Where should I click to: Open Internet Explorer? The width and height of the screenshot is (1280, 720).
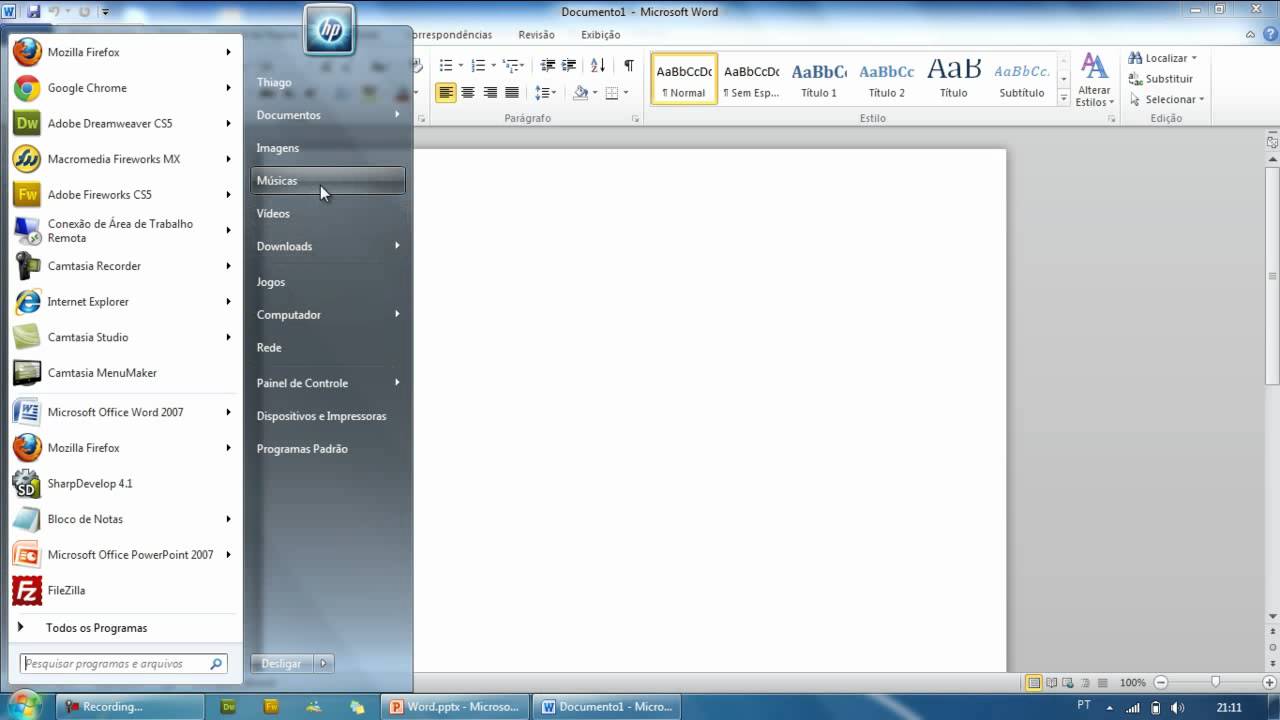click(x=124, y=301)
